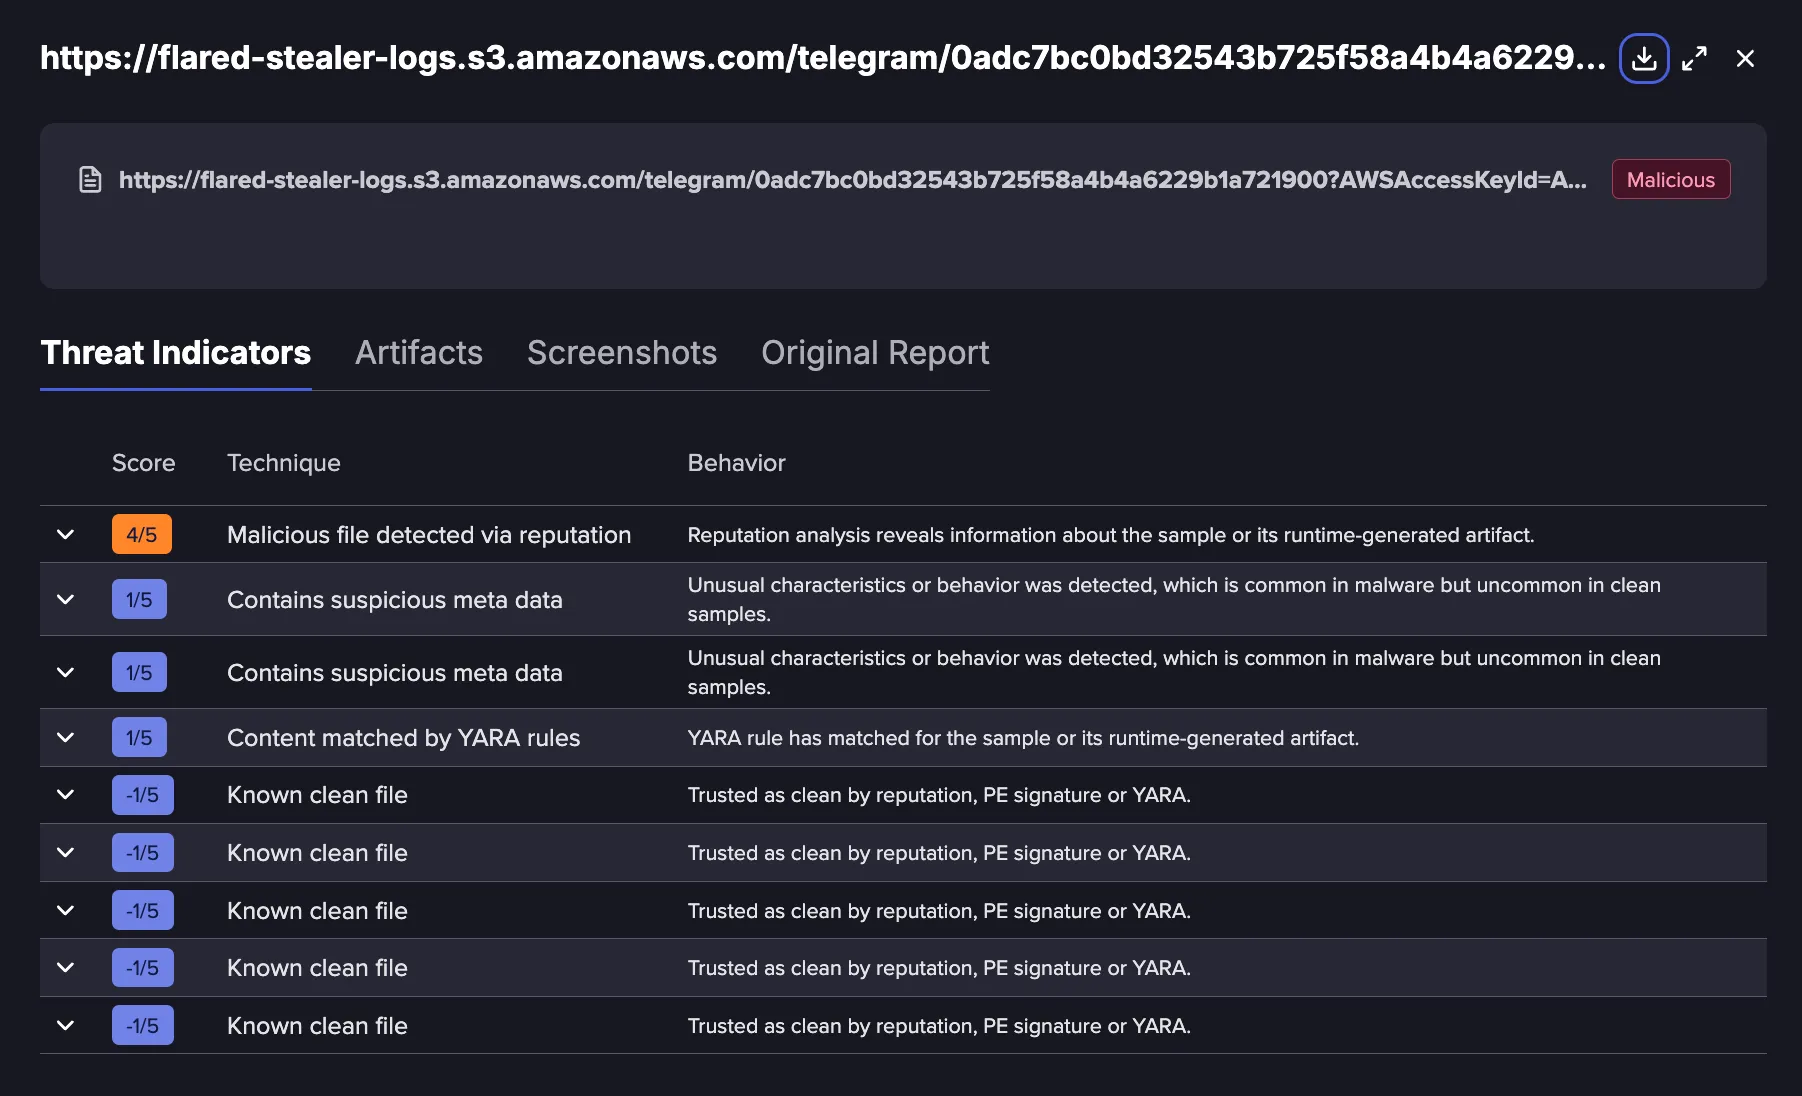
Task: Expand the first Contains suspicious meta data row
Action: point(65,600)
